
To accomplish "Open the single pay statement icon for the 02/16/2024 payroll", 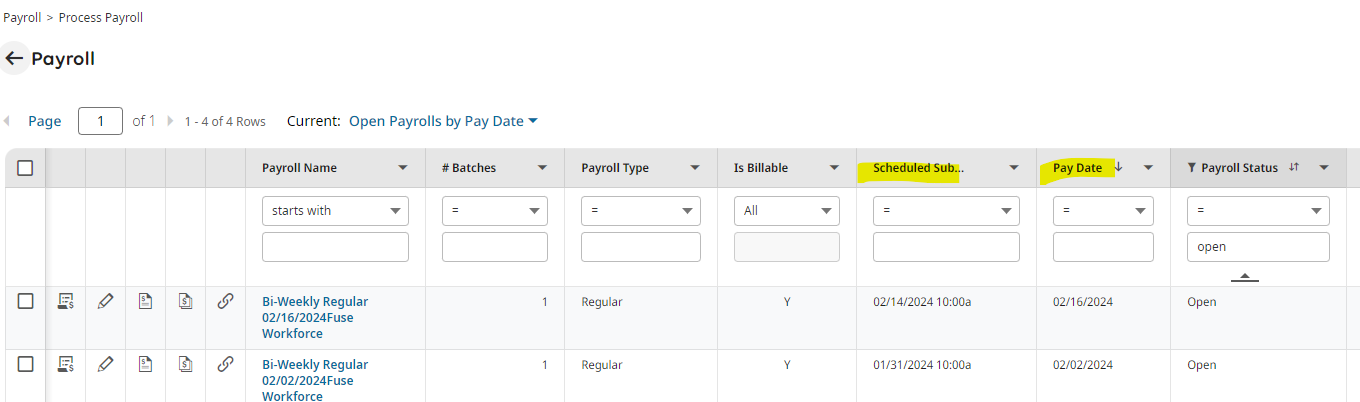I will 145,301.
